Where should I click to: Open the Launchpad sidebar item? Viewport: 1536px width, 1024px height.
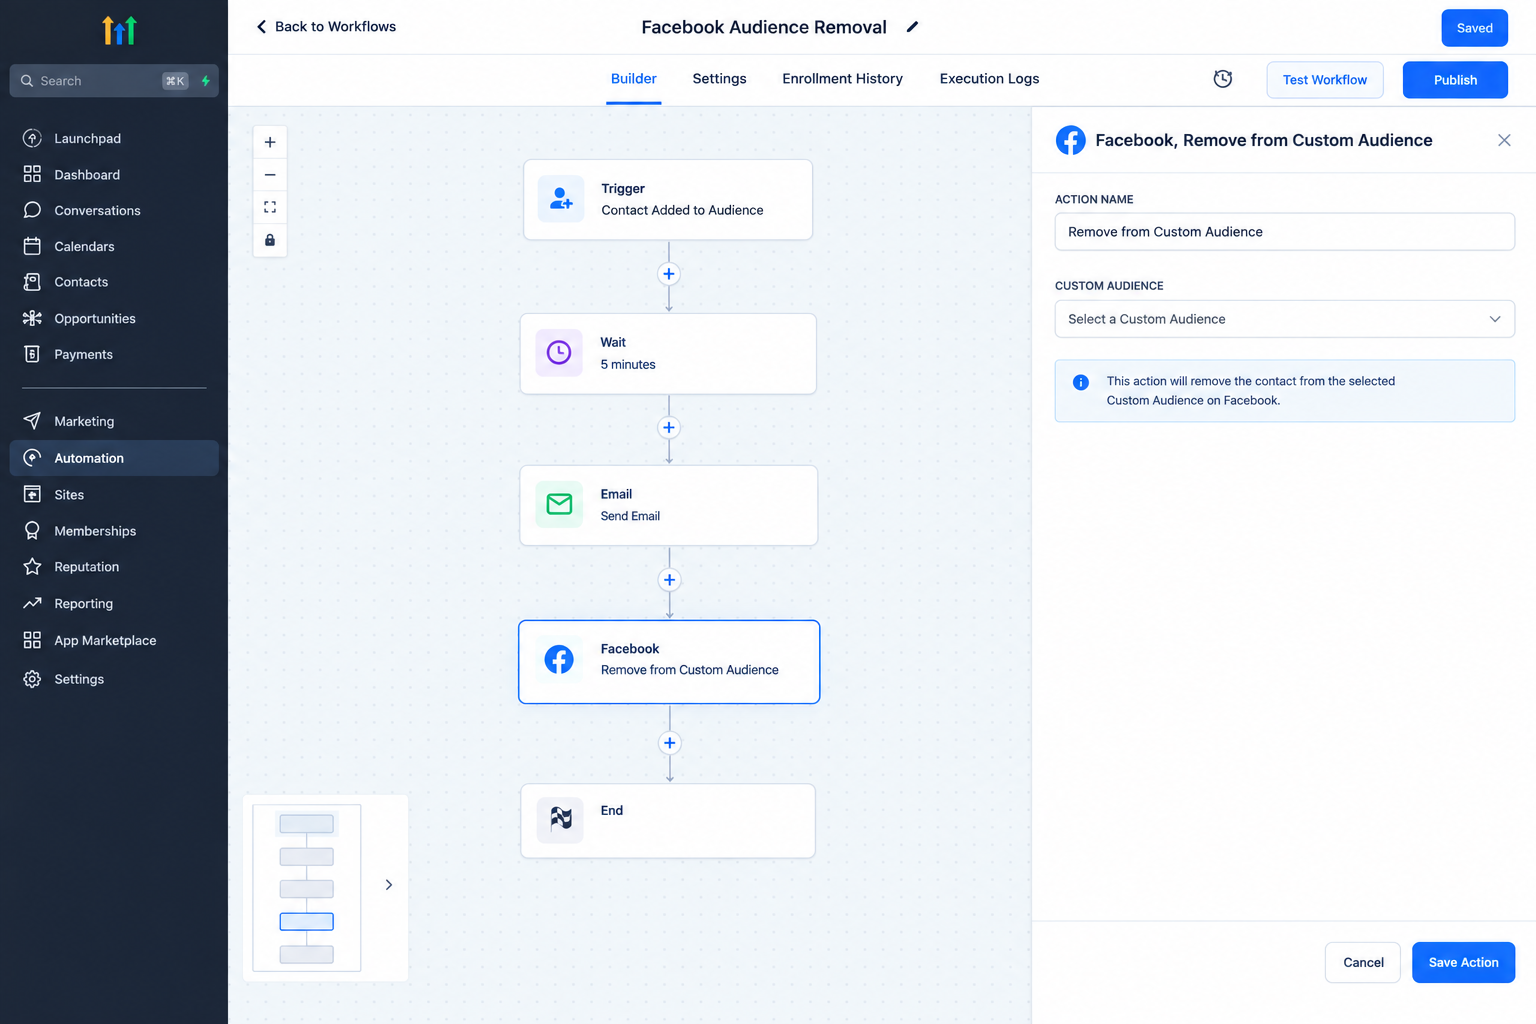pyautogui.click(x=114, y=138)
